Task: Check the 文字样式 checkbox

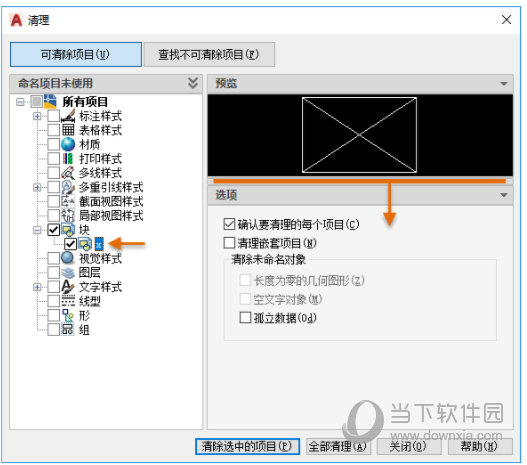Action: [53, 287]
